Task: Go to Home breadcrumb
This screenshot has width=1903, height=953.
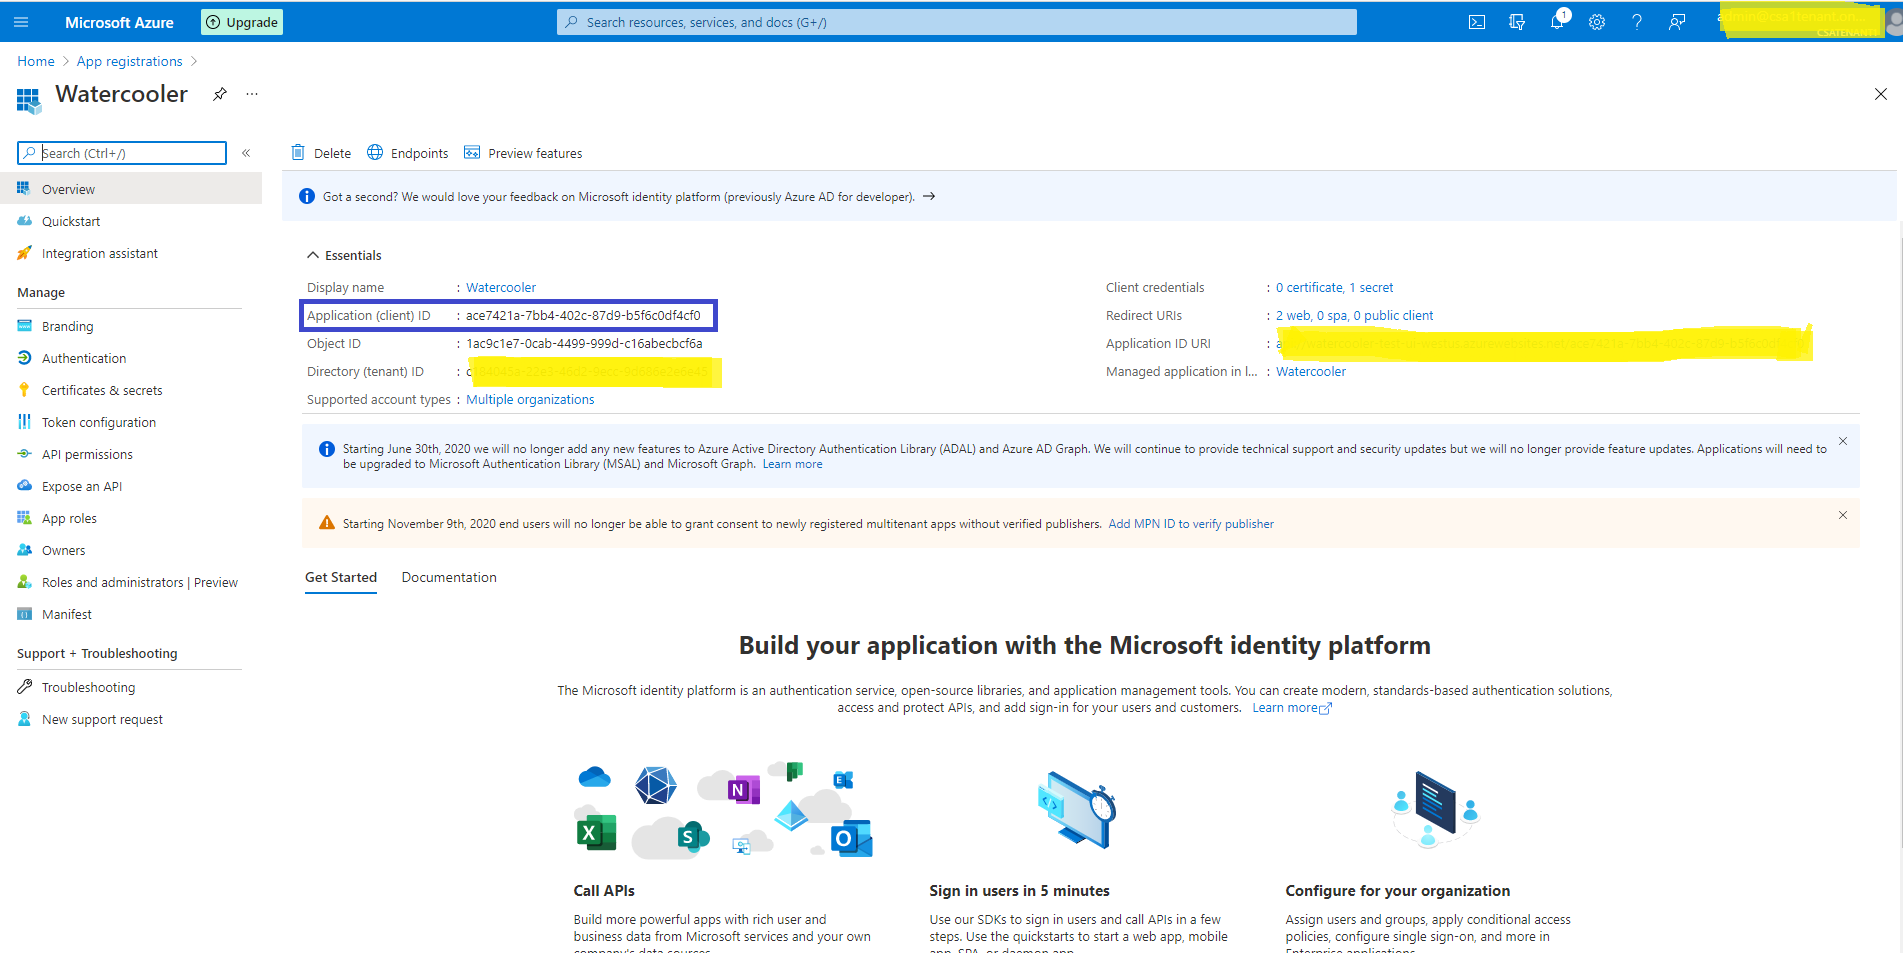Action: point(36,61)
